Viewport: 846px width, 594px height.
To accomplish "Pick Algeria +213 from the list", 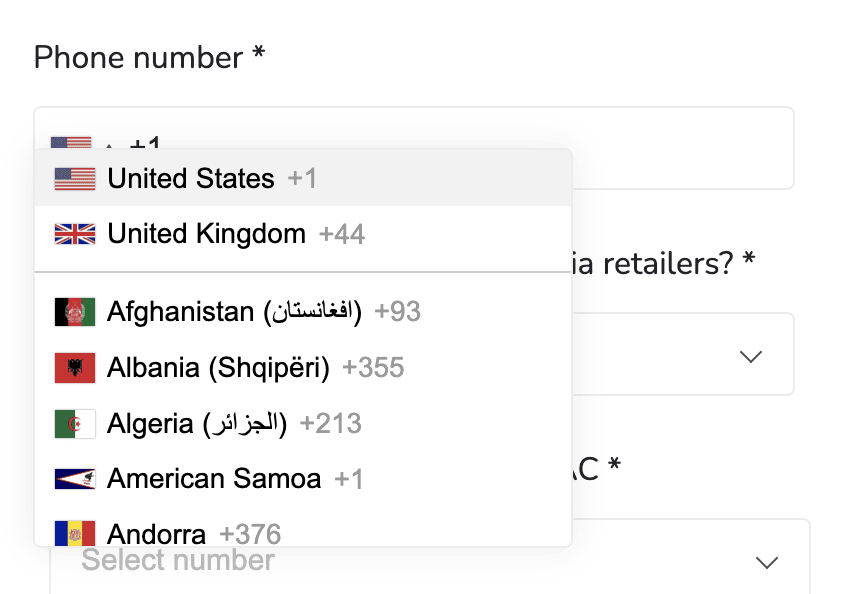I will (x=303, y=424).
